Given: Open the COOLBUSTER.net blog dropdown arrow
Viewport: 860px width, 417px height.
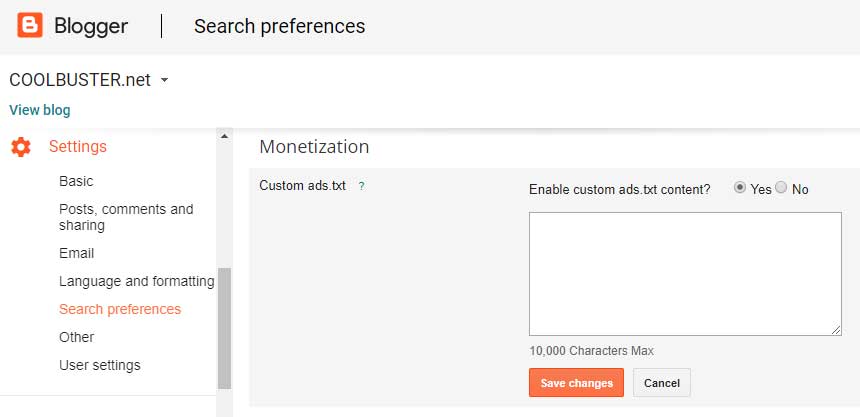Looking at the screenshot, I should pyautogui.click(x=164, y=80).
